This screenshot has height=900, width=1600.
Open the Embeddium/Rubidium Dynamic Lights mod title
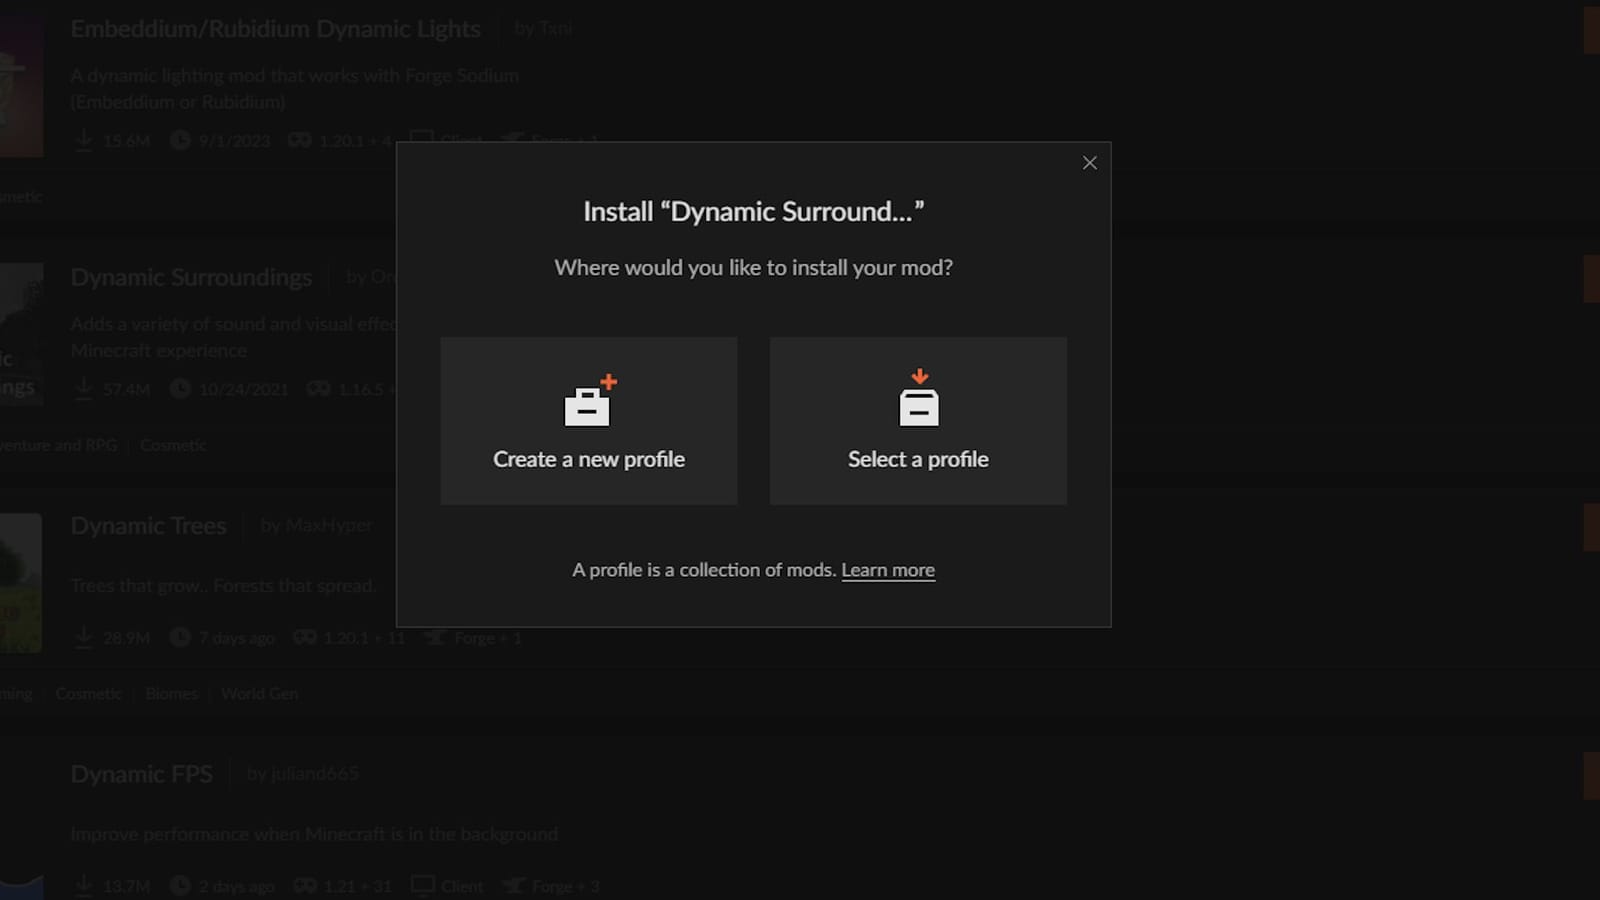pyautogui.click(x=275, y=29)
